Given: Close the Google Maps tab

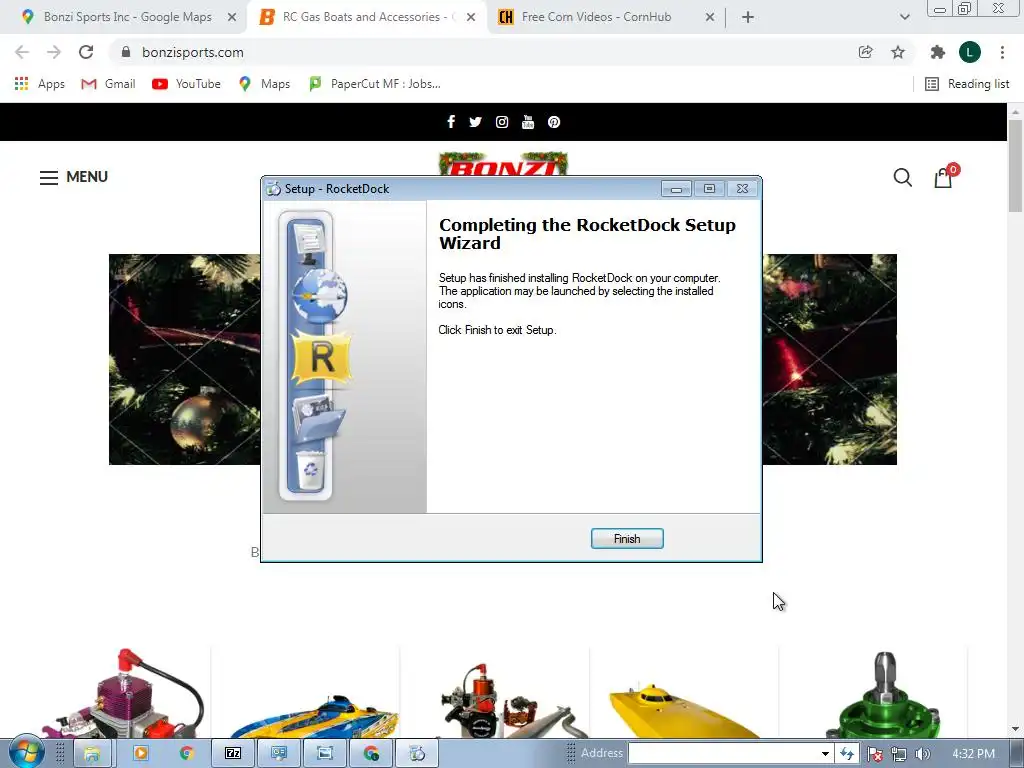Looking at the screenshot, I should pyautogui.click(x=232, y=17).
